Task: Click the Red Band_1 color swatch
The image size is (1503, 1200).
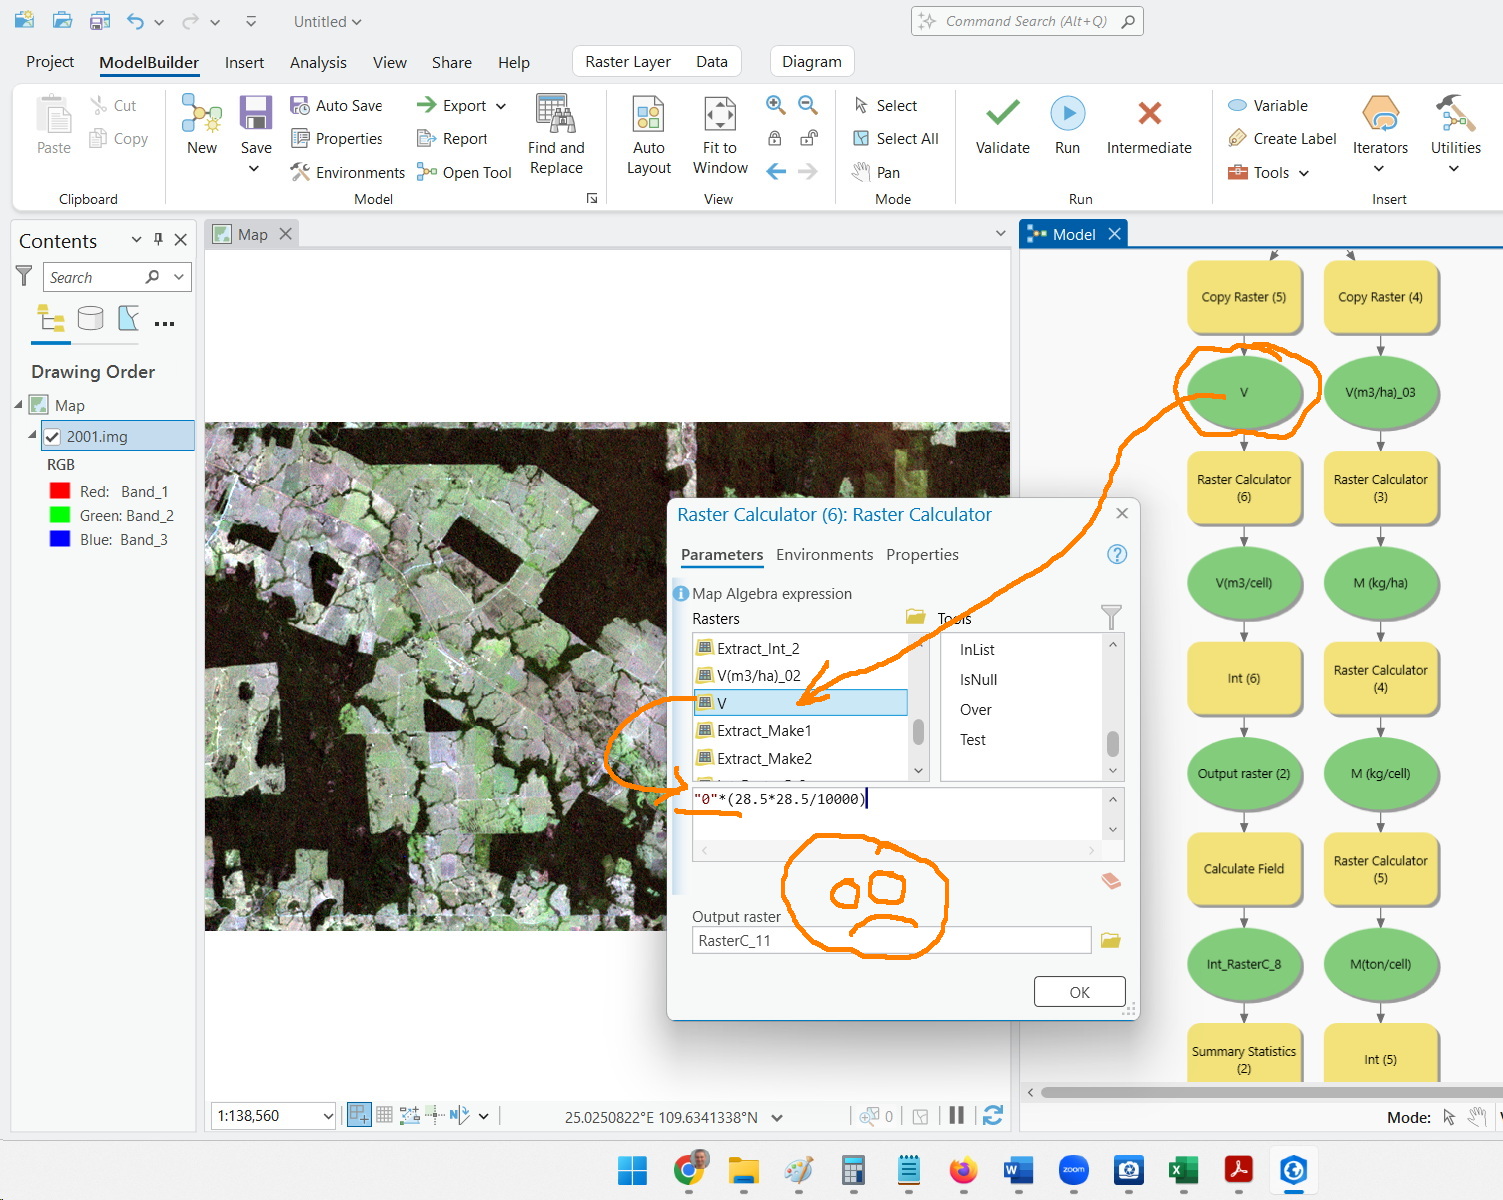Action: 60,491
